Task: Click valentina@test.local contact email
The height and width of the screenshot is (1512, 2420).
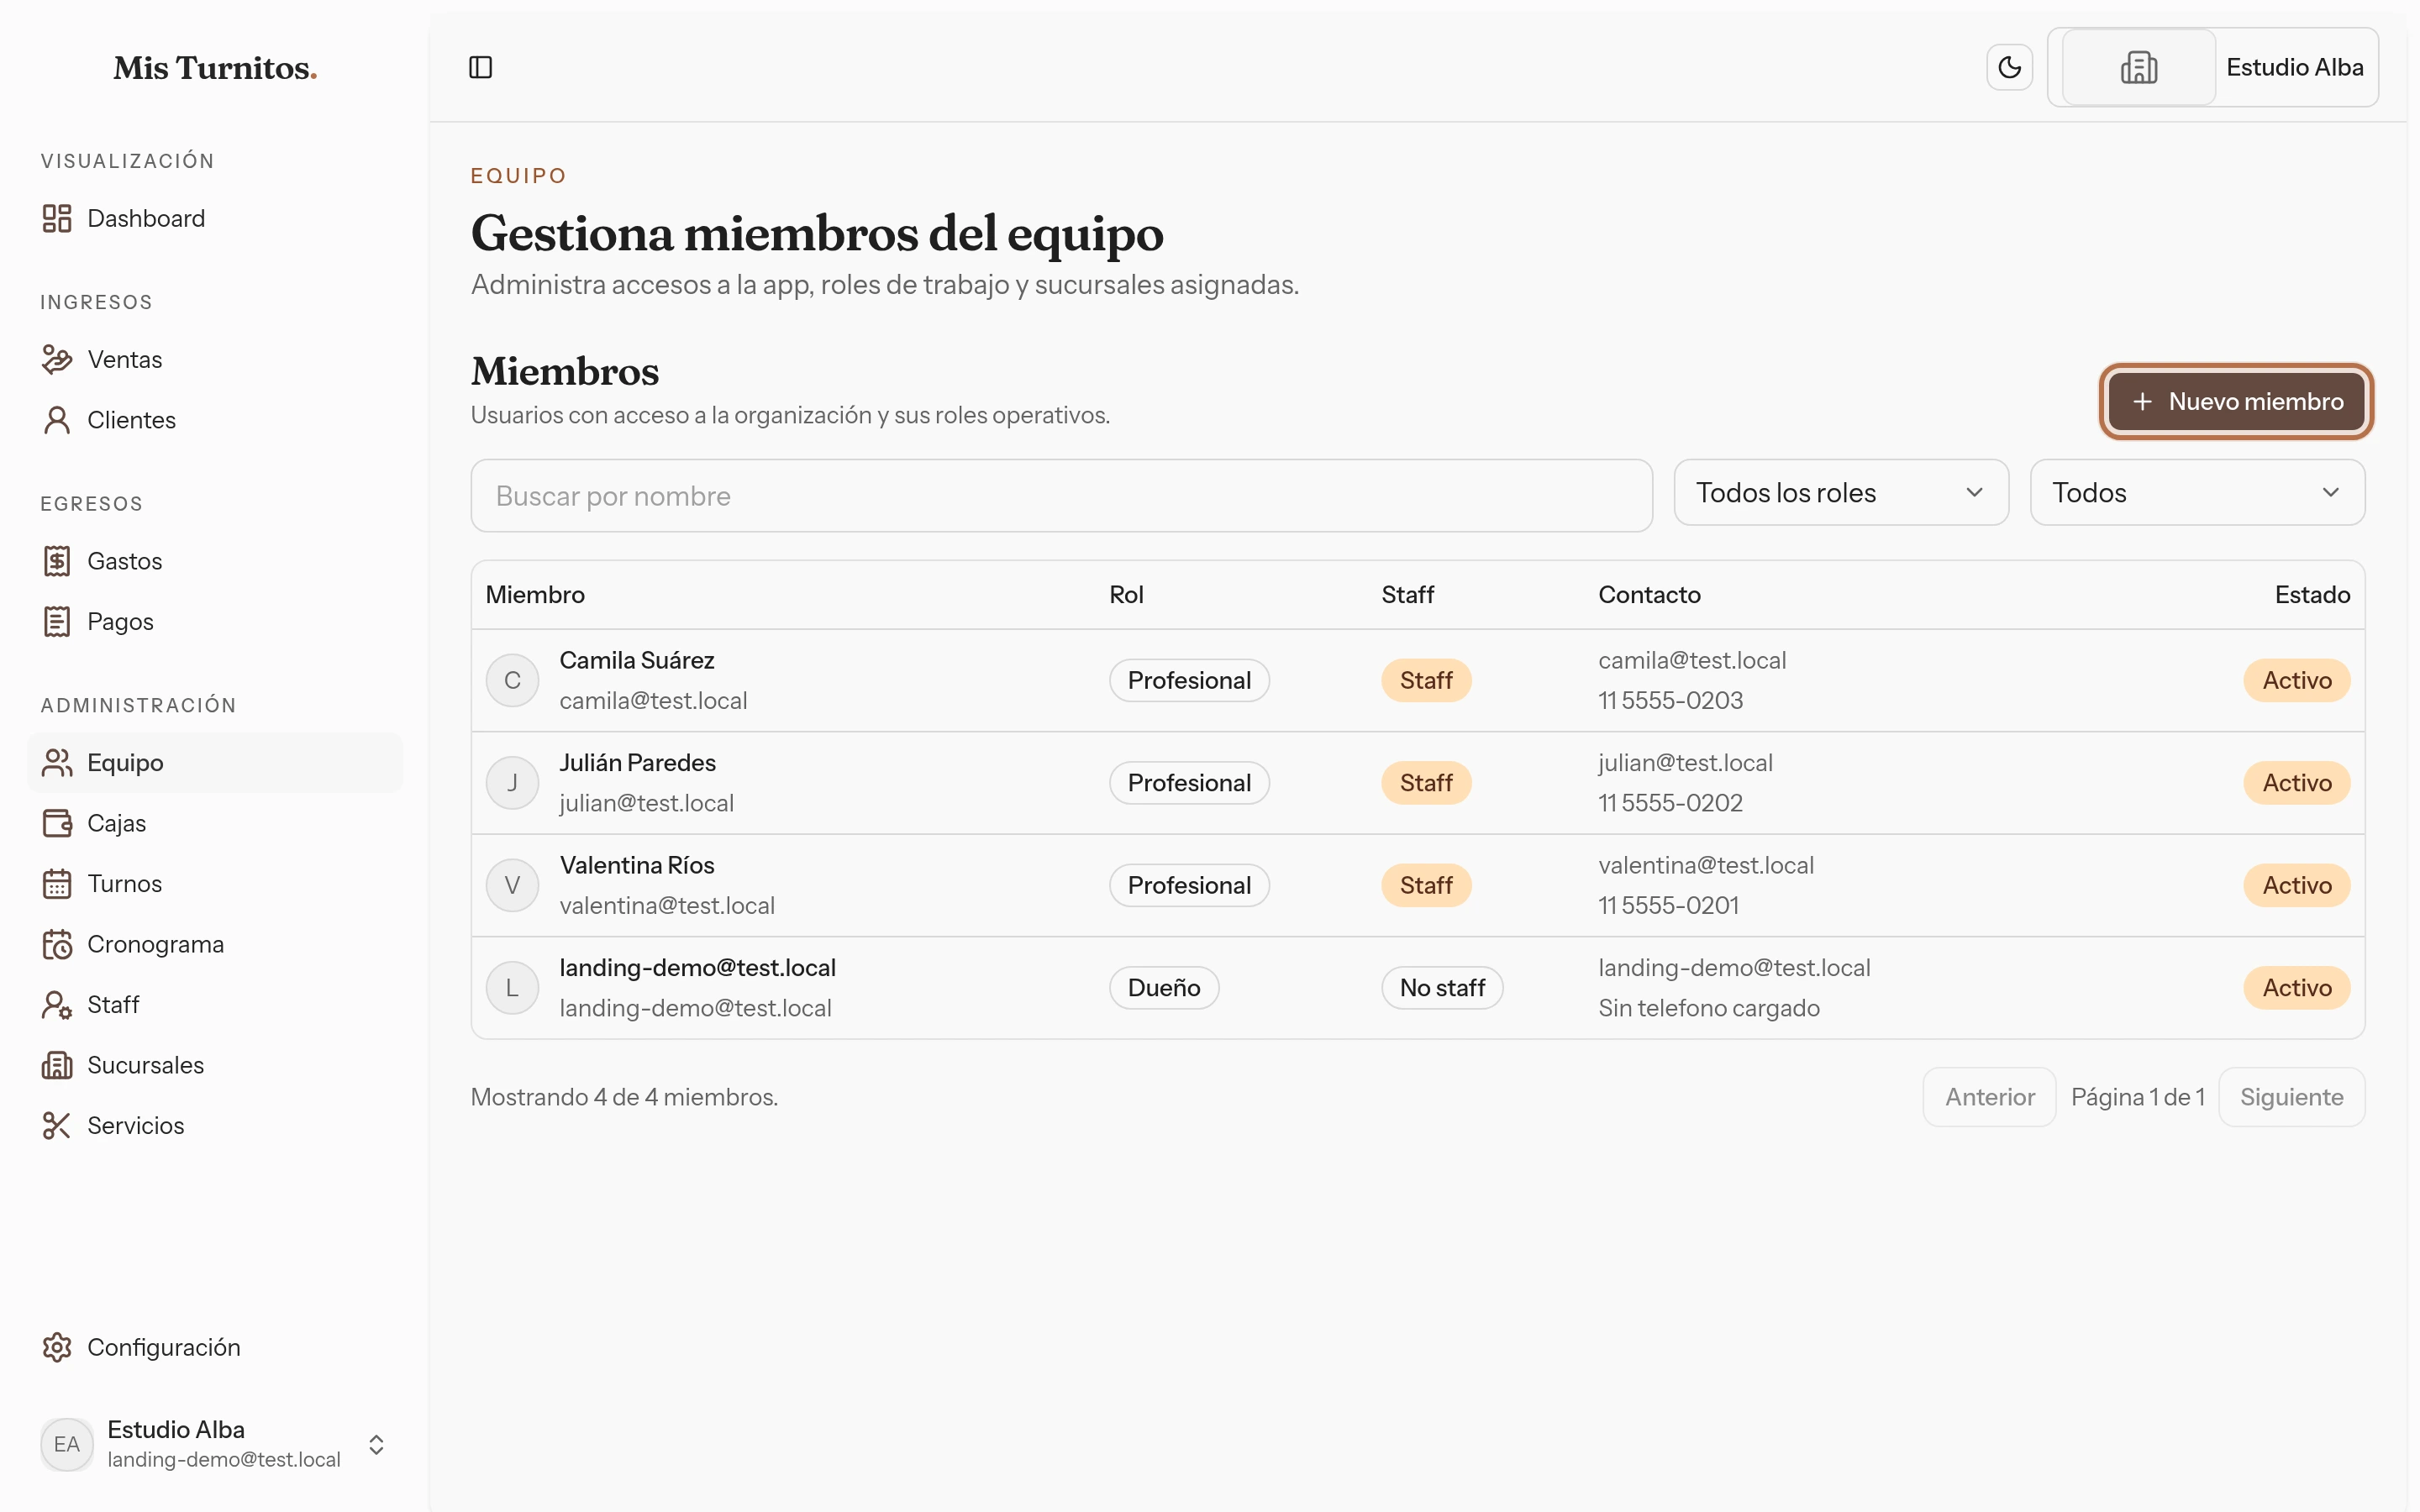Action: pyautogui.click(x=1706, y=865)
